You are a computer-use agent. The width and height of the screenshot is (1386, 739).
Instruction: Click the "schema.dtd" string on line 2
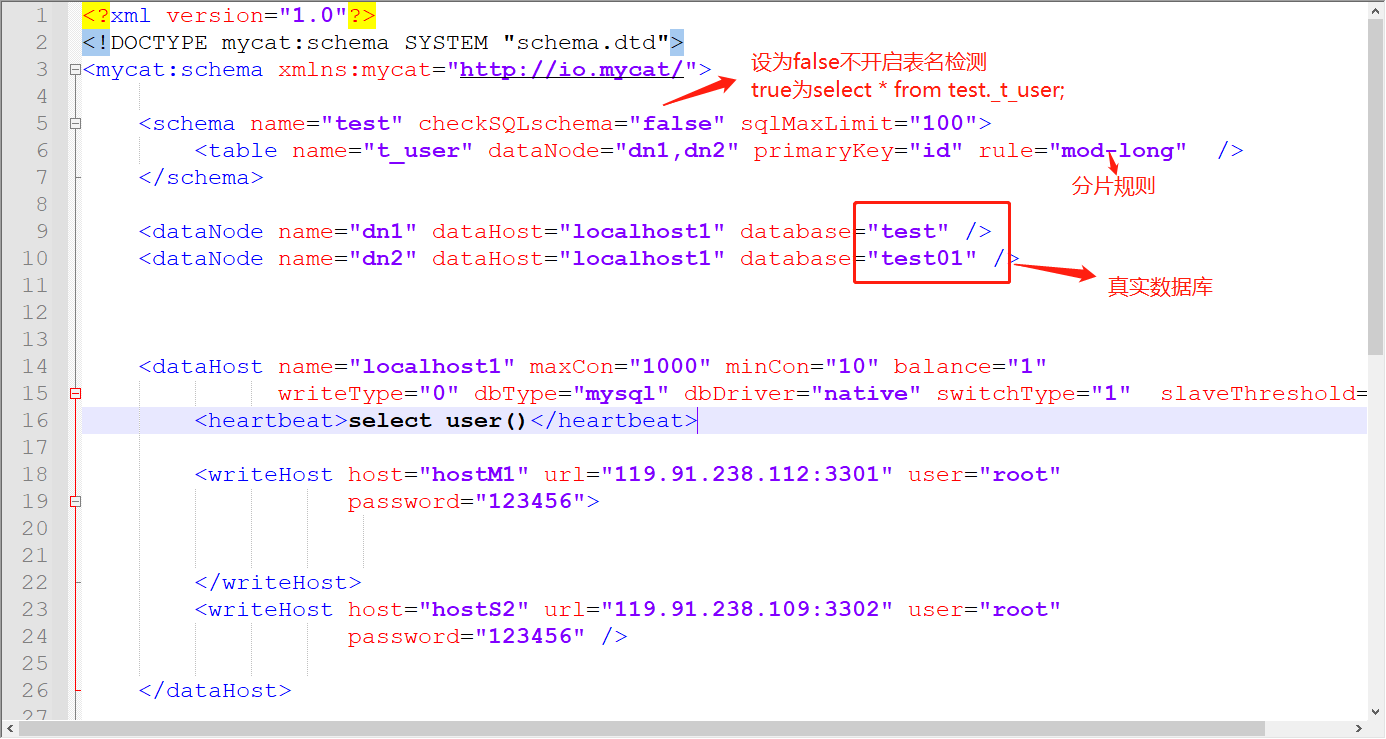click(x=586, y=43)
